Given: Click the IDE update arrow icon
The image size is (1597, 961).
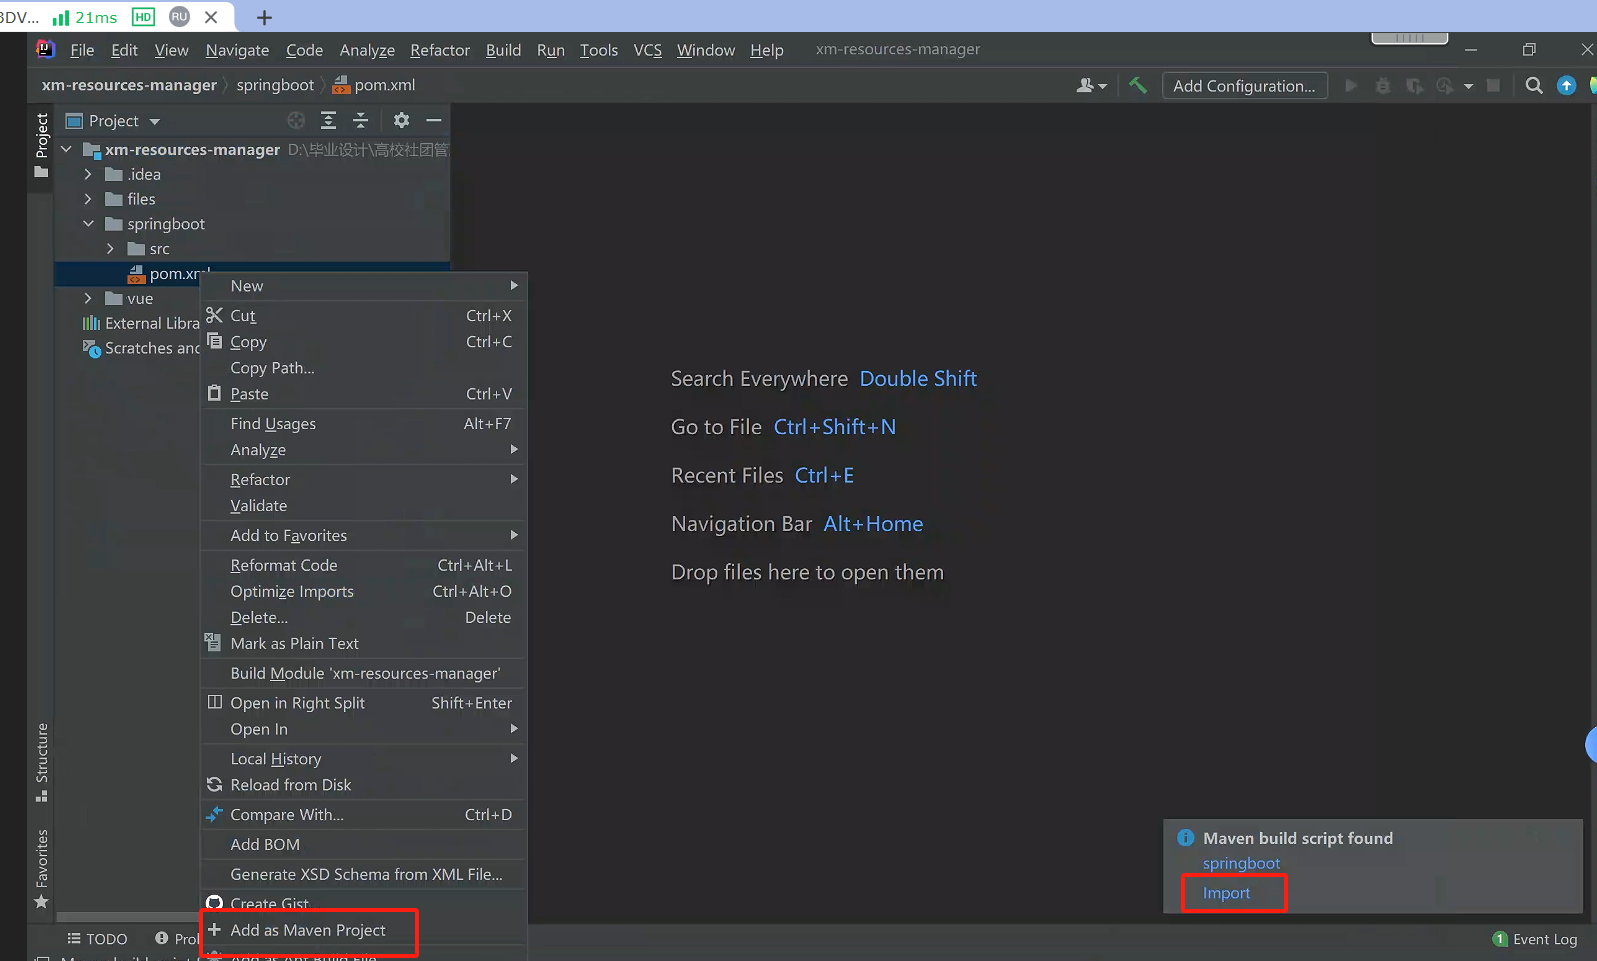Looking at the screenshot, I should tap(1567, 86).
